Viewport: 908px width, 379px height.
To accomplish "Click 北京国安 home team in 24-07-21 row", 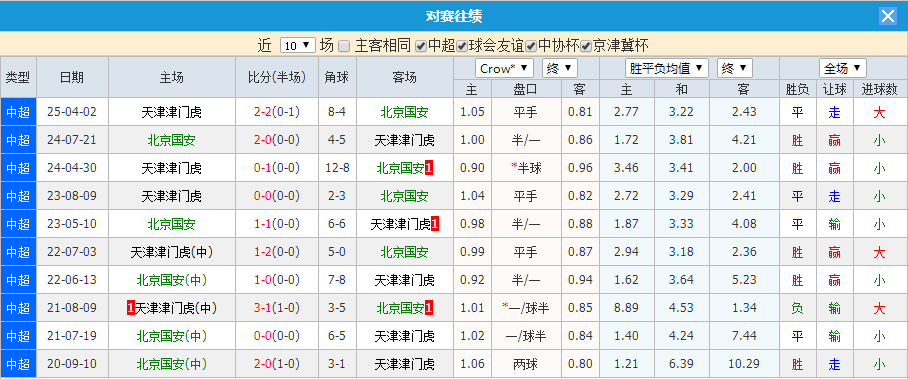I will tap(171, 140).
